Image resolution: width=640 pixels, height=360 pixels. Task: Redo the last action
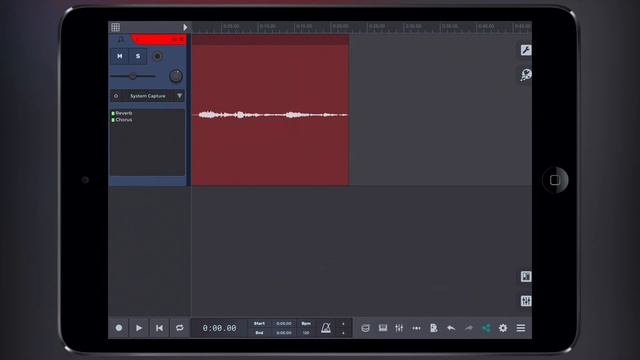pos(468,328)
